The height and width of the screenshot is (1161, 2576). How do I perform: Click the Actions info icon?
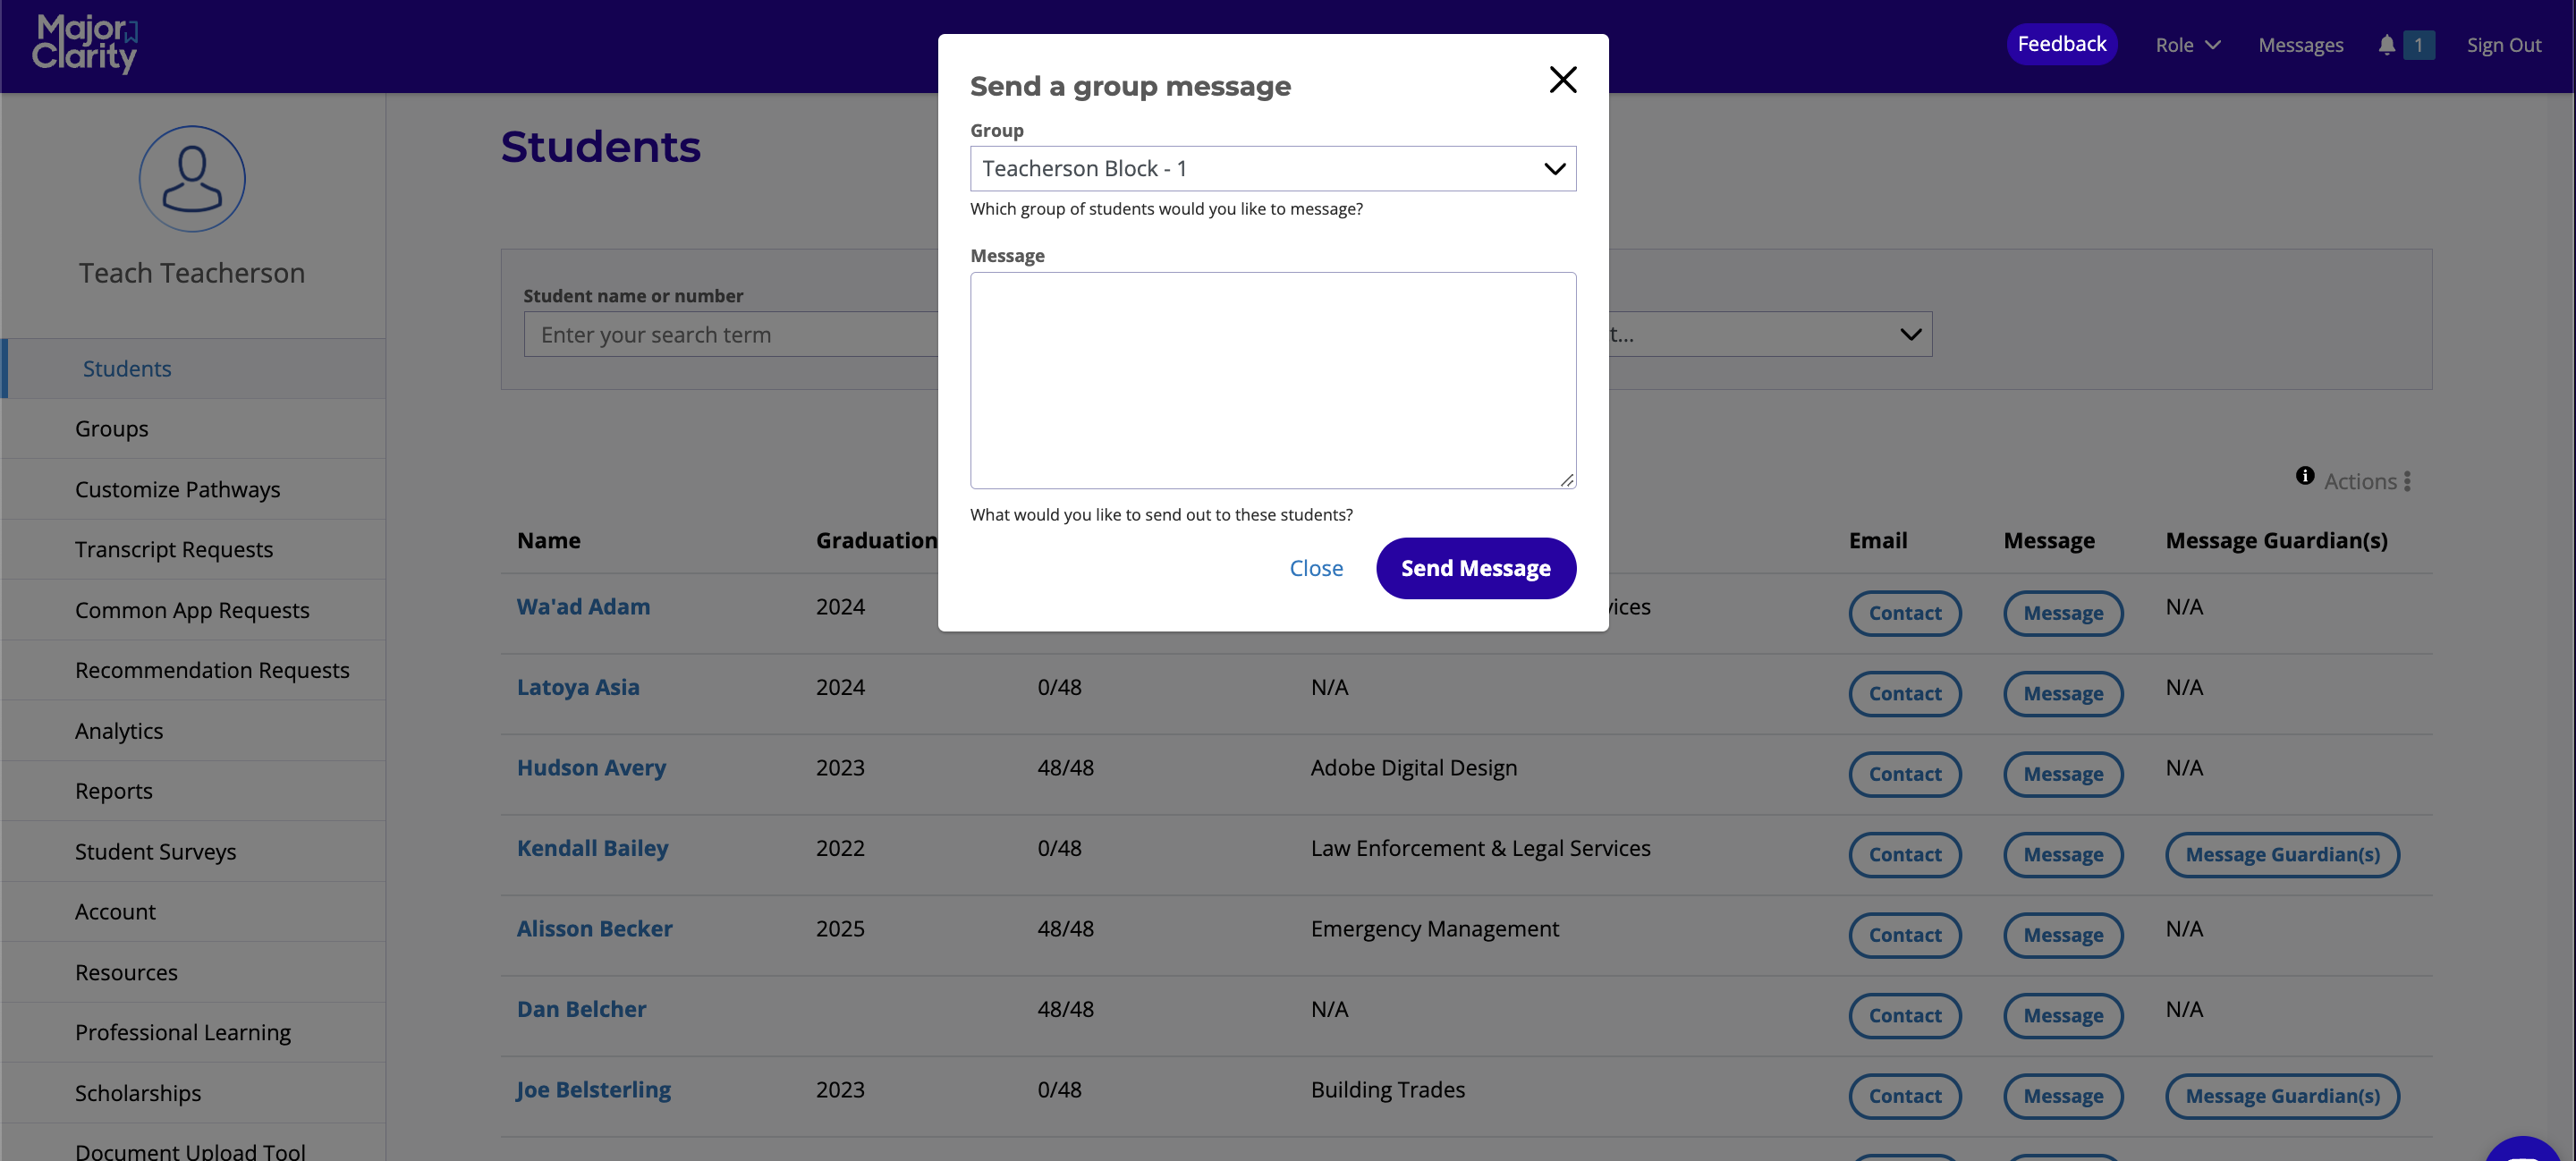2304,476
